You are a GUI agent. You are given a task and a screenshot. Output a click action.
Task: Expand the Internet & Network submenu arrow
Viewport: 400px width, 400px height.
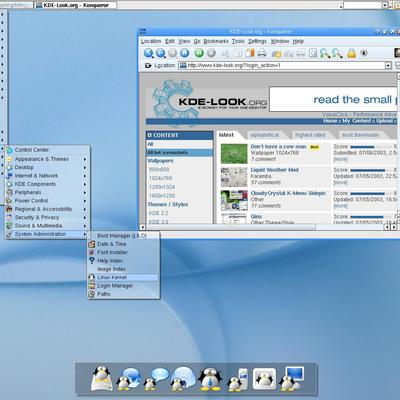pyautogui.click(x=85, y=176)
